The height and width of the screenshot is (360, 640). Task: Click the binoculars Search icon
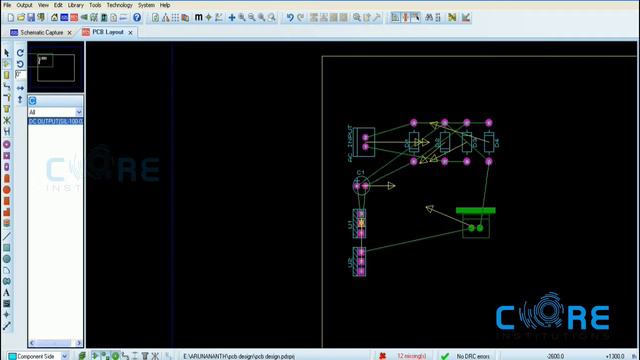[429, 18]
